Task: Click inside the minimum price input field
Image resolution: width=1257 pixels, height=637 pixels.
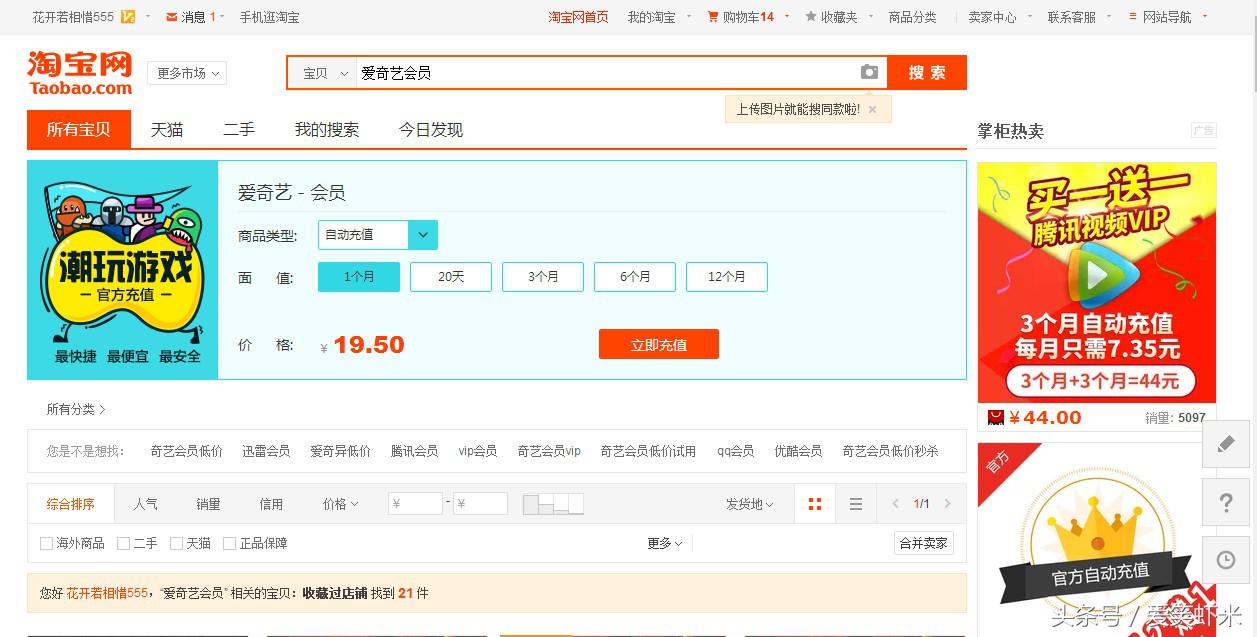Action: pos(415,503)
